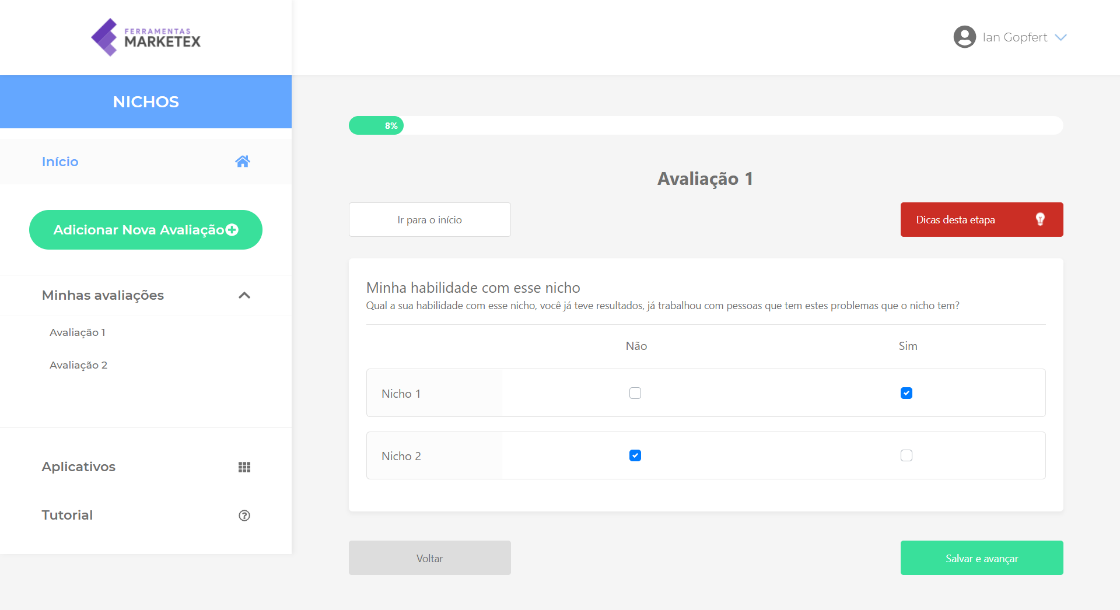Click the plus icon on Adicionar Nova Avaliação
Screen dimensions: 1120x610
[232, 230]
